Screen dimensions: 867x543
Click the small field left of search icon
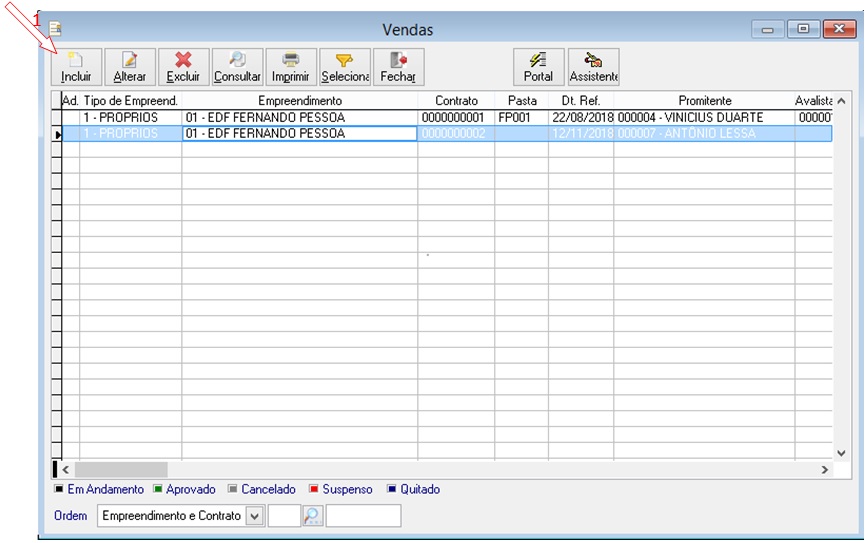(284, 516)
